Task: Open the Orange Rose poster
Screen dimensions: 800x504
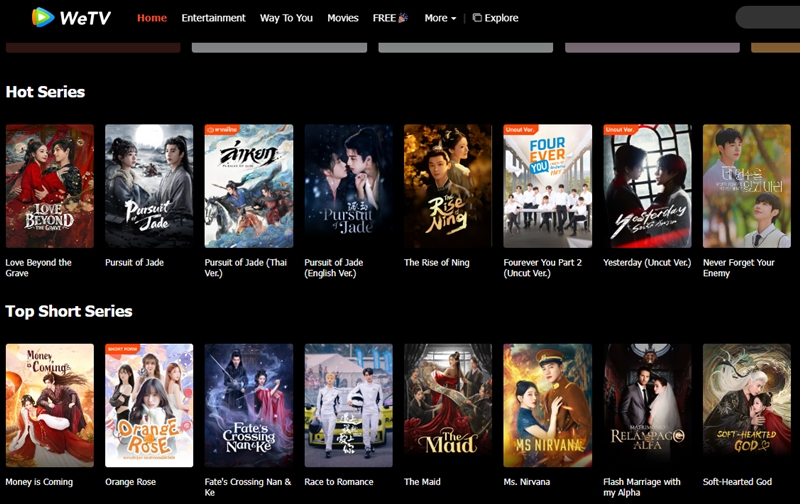Action: click(149, 406)
